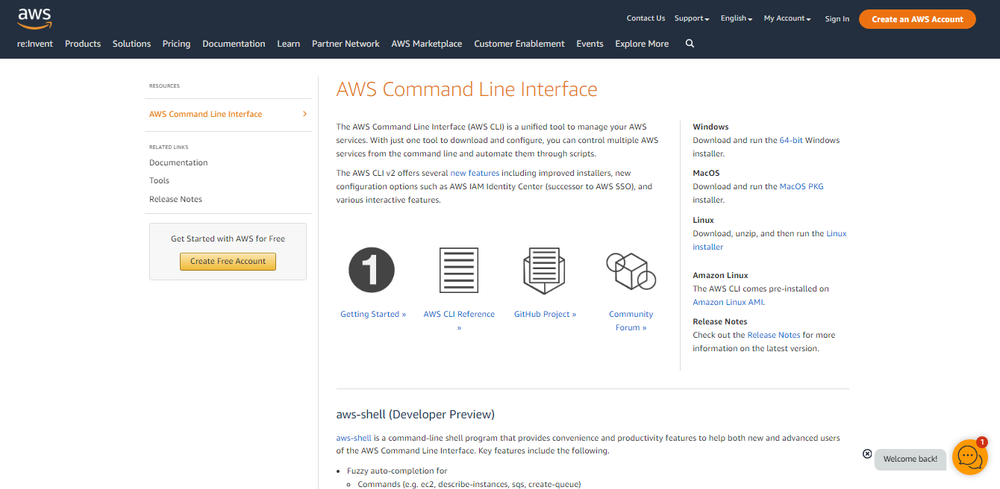This screenshot has width=1000, height=489.
Task: Open the Explore More menu
Action: (642, 43)
